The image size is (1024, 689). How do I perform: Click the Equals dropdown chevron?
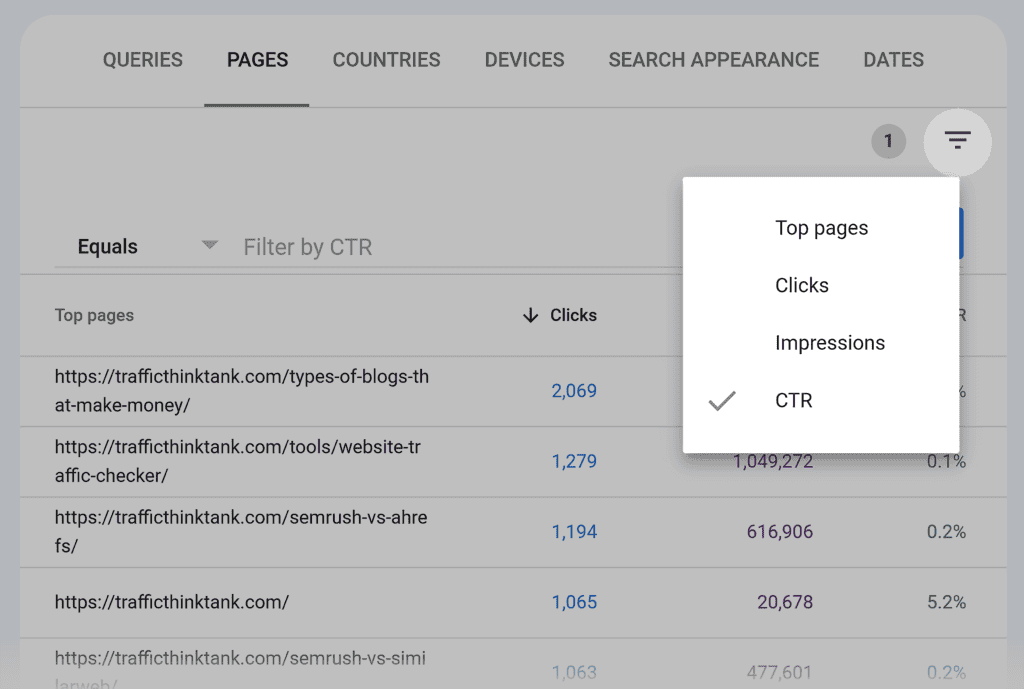[x=209, y=245]
